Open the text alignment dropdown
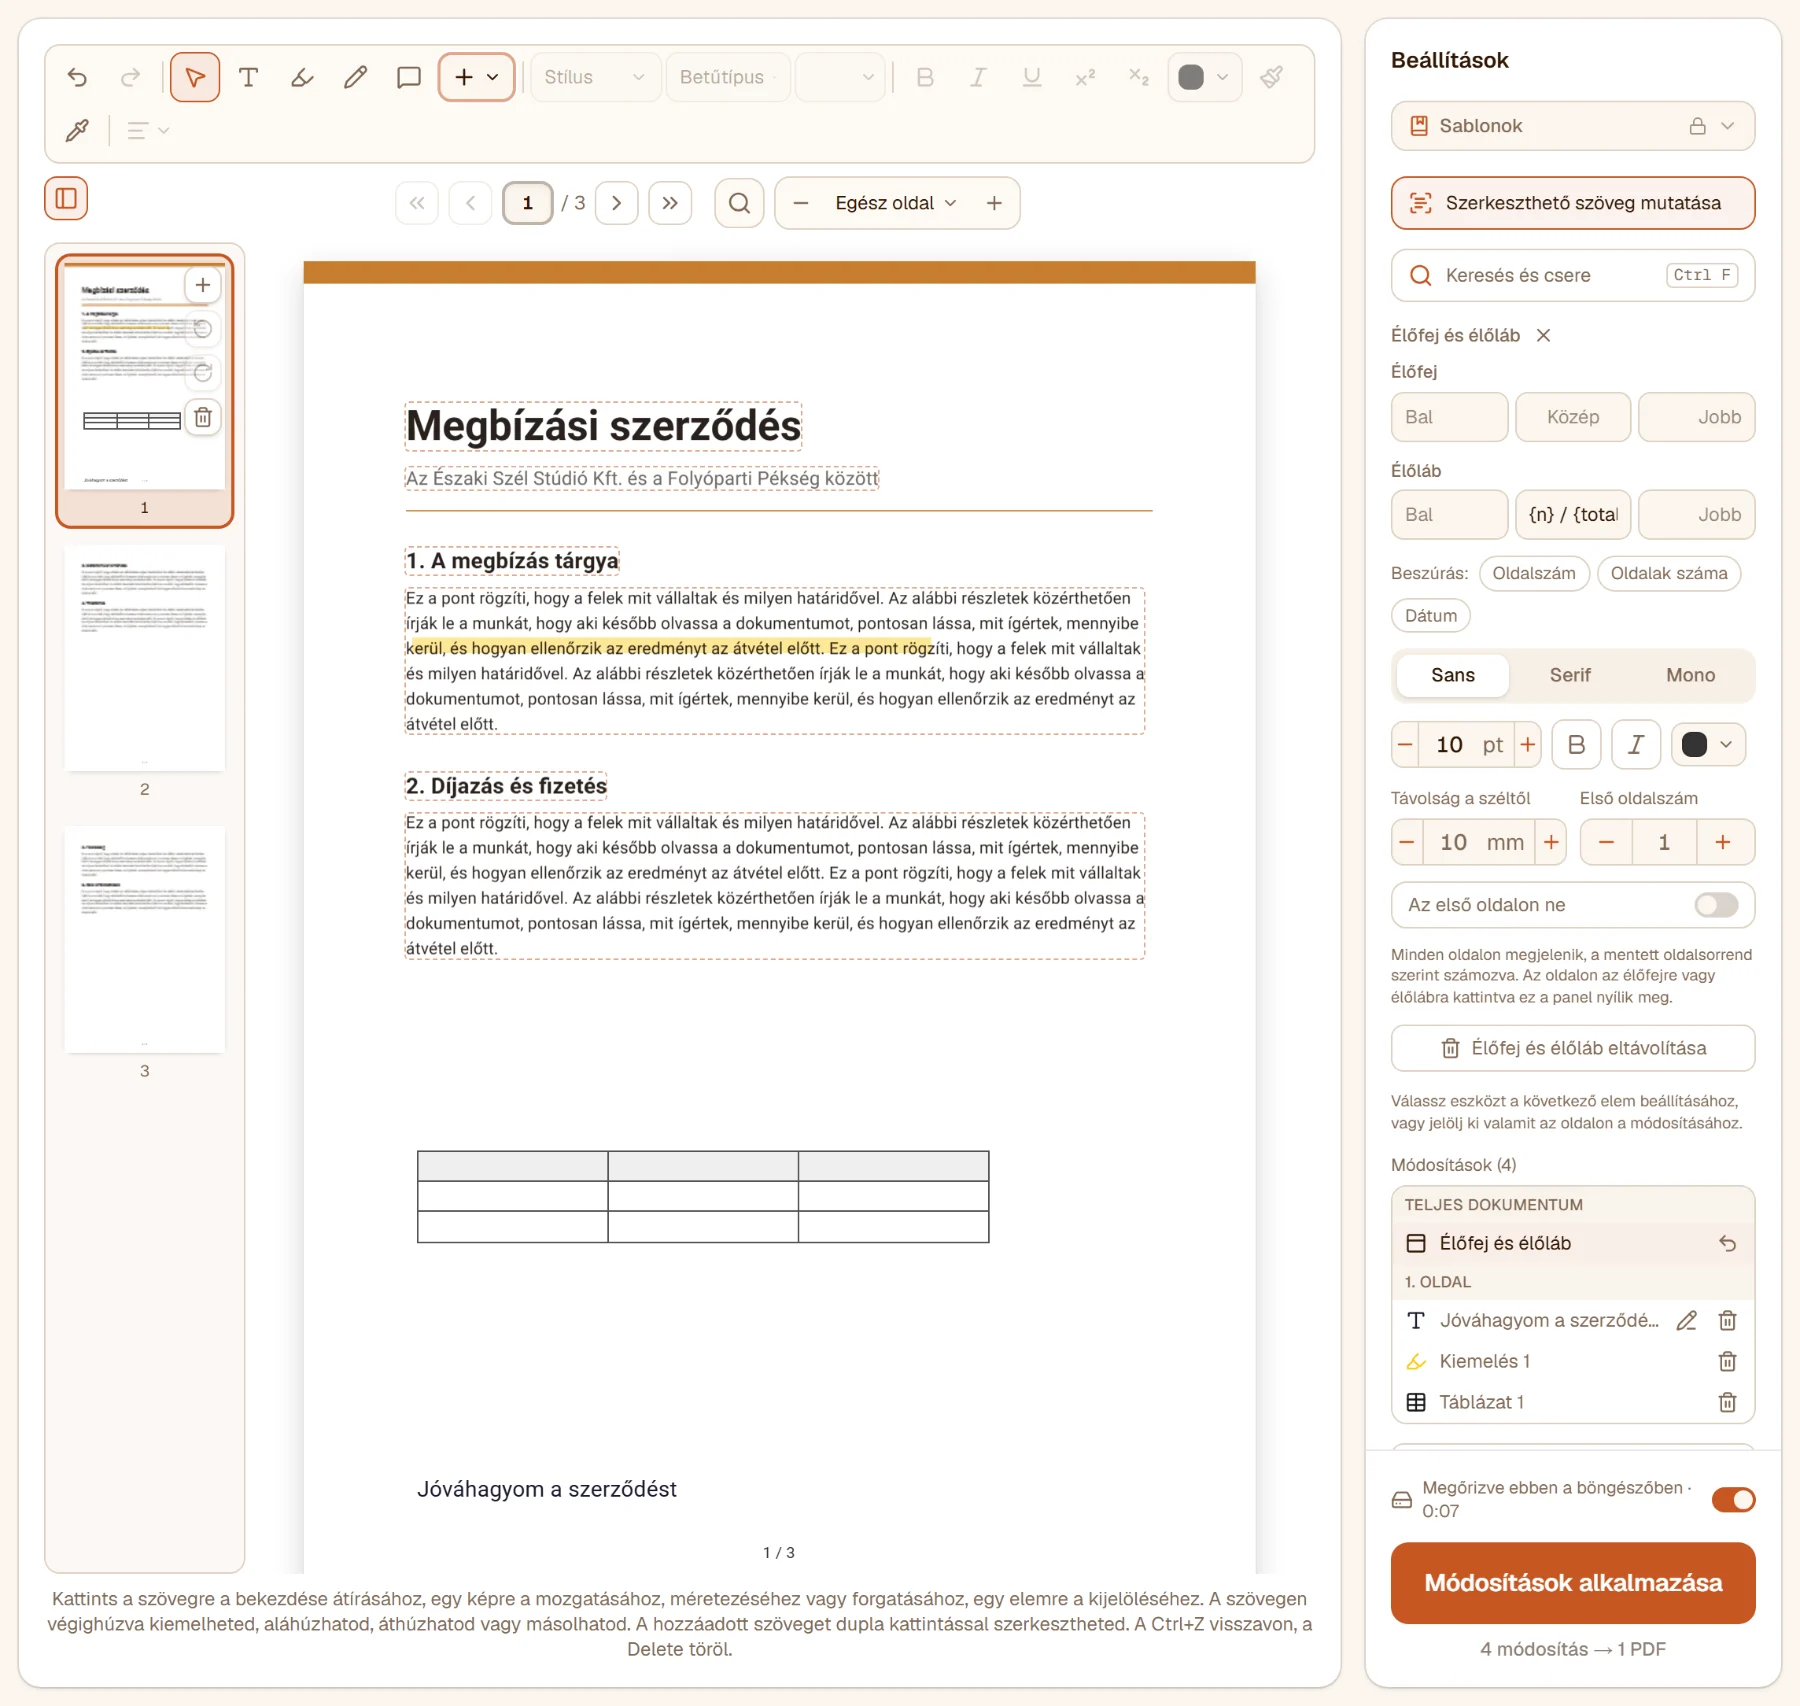1800x1706 pixels. tap(148, 130)
